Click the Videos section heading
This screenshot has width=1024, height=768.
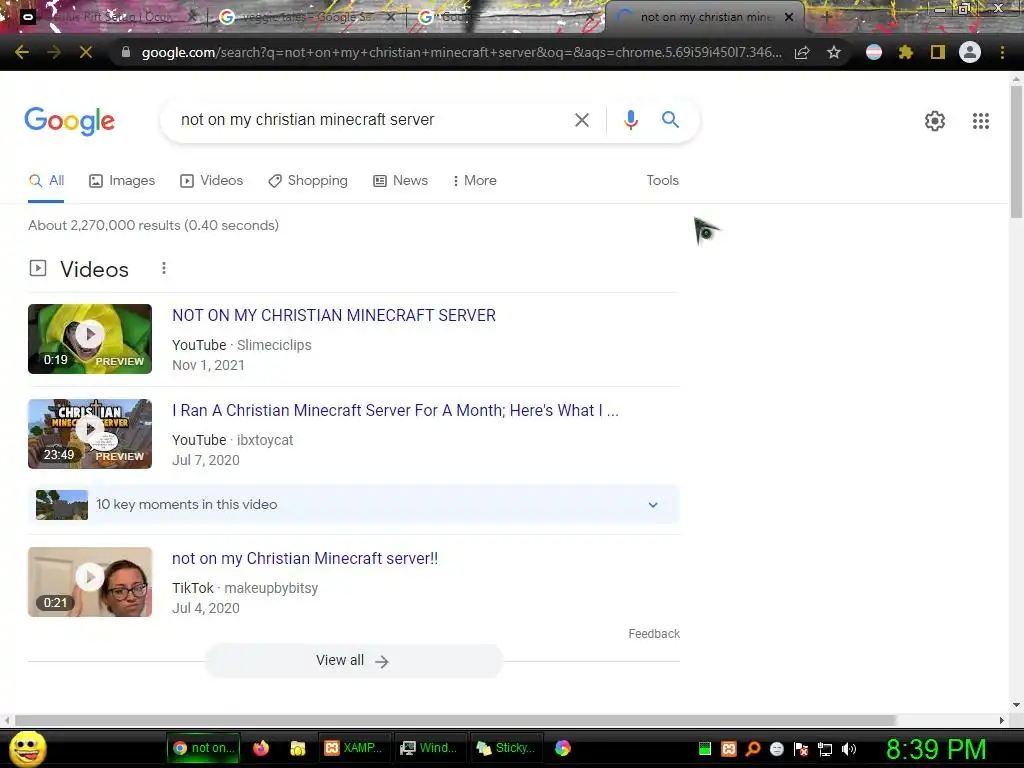point(94,269)
